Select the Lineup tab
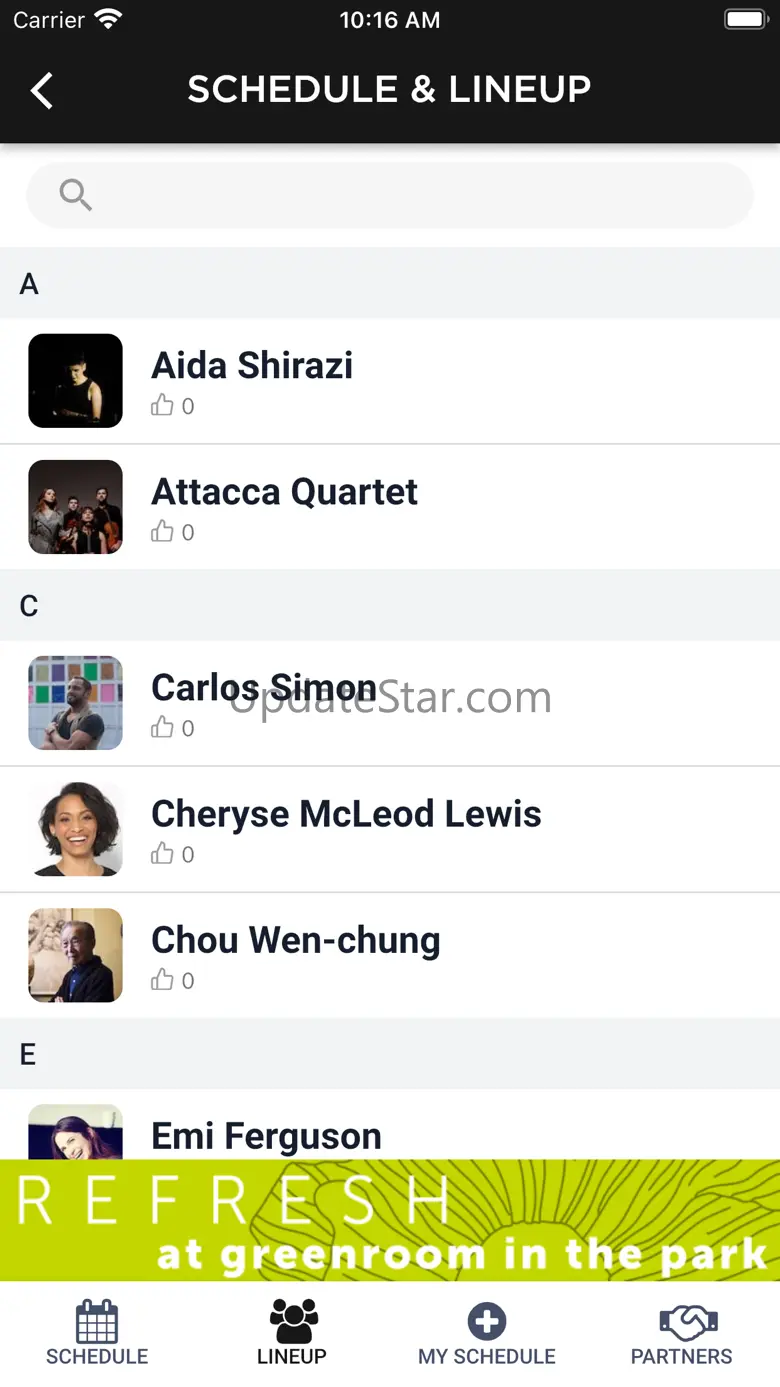 click(x=292, y=1333)
